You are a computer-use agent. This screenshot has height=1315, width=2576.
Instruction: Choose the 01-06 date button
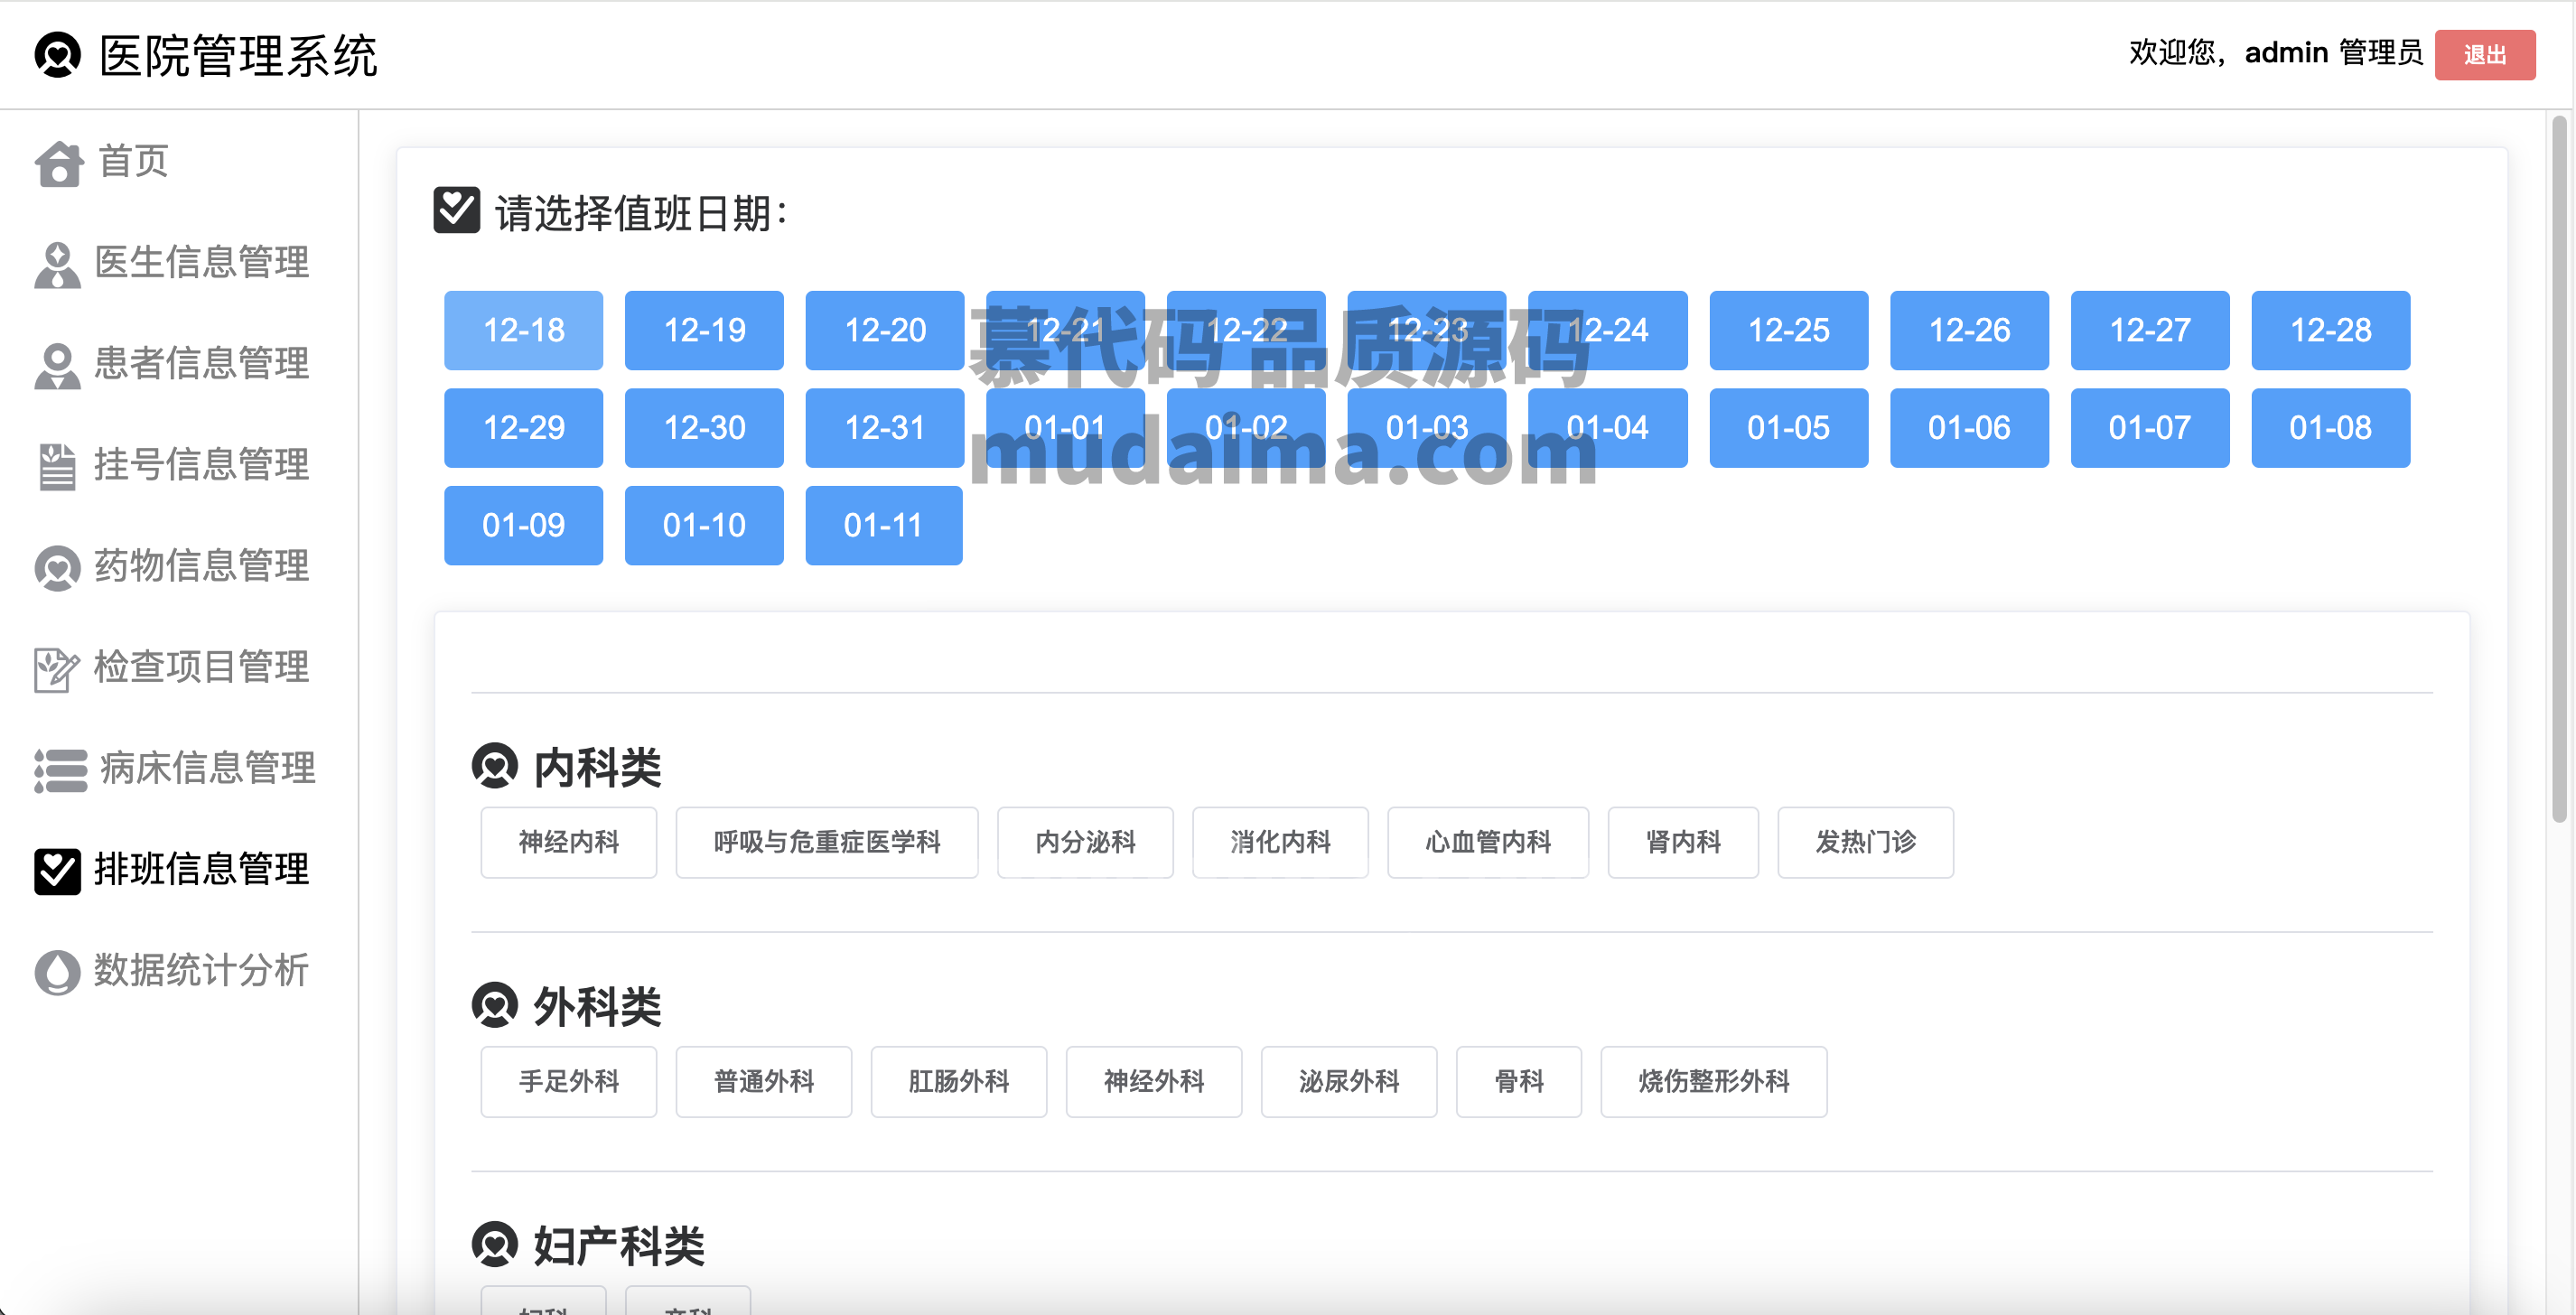1969,427
